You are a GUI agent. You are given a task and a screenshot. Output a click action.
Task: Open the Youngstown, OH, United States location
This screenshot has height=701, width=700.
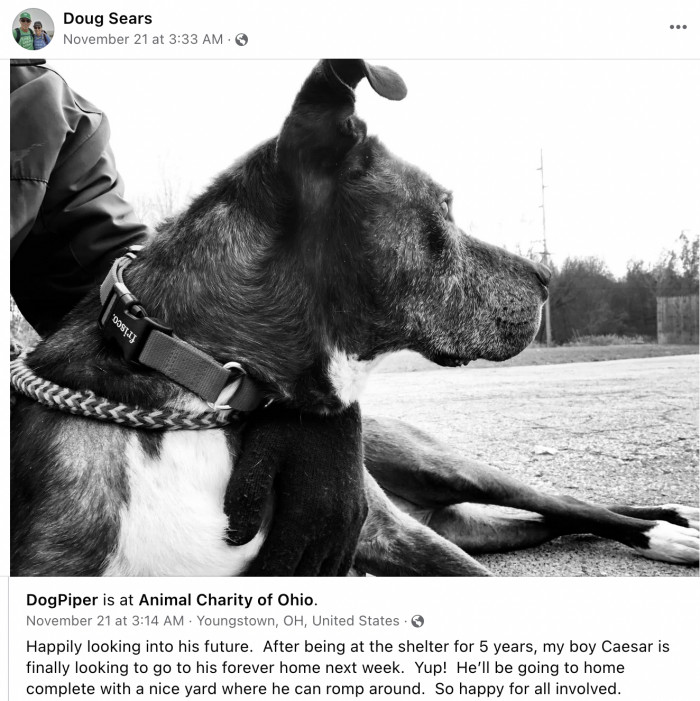(298, 621)
